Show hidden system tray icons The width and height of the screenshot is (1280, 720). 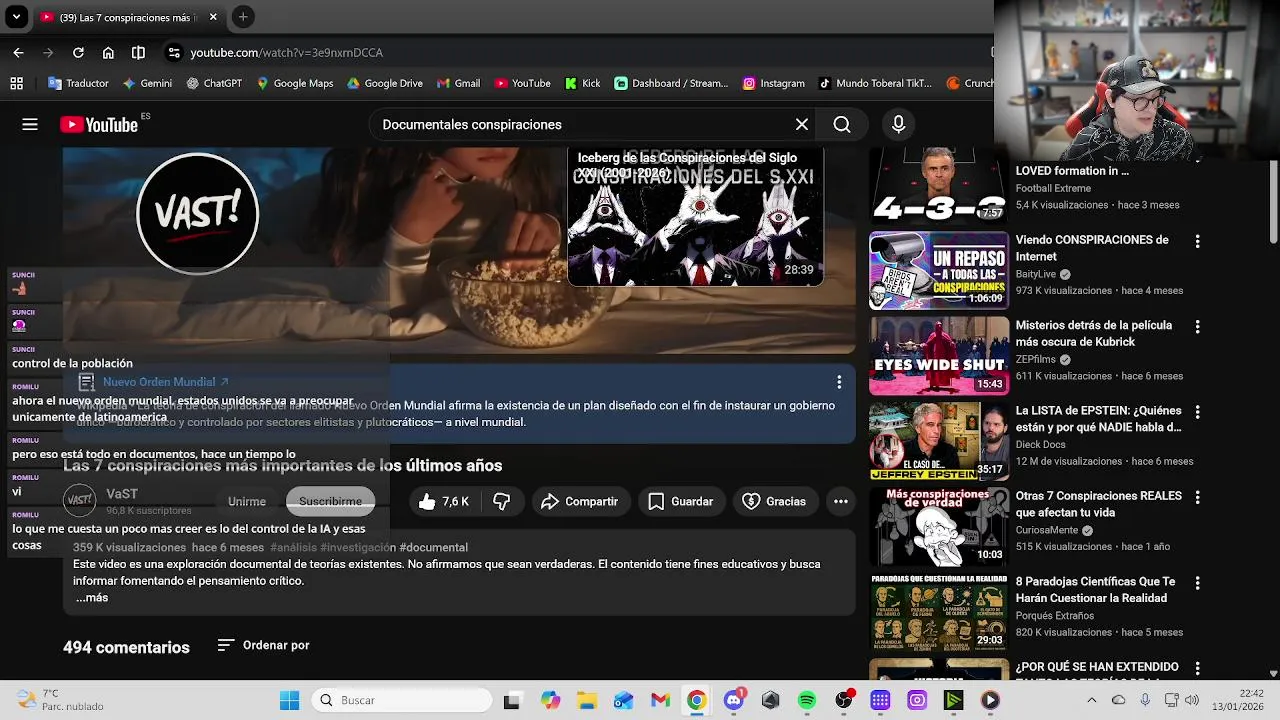click(x=1091, y=701)
